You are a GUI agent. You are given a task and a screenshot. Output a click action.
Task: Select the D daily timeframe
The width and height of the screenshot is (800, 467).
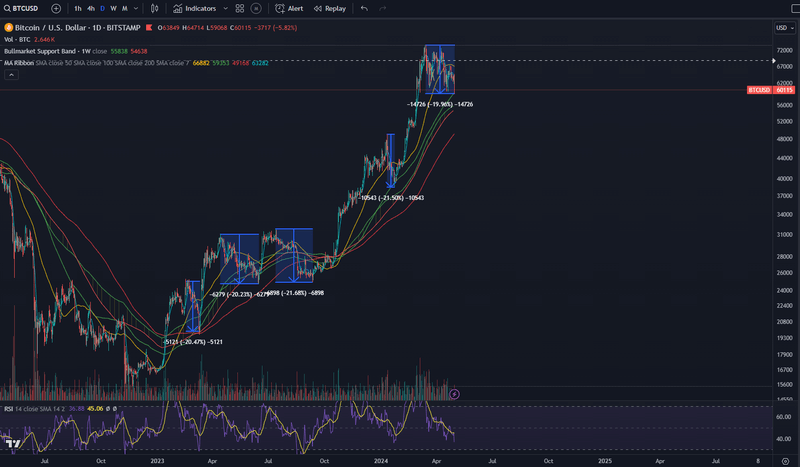(103, 8)
